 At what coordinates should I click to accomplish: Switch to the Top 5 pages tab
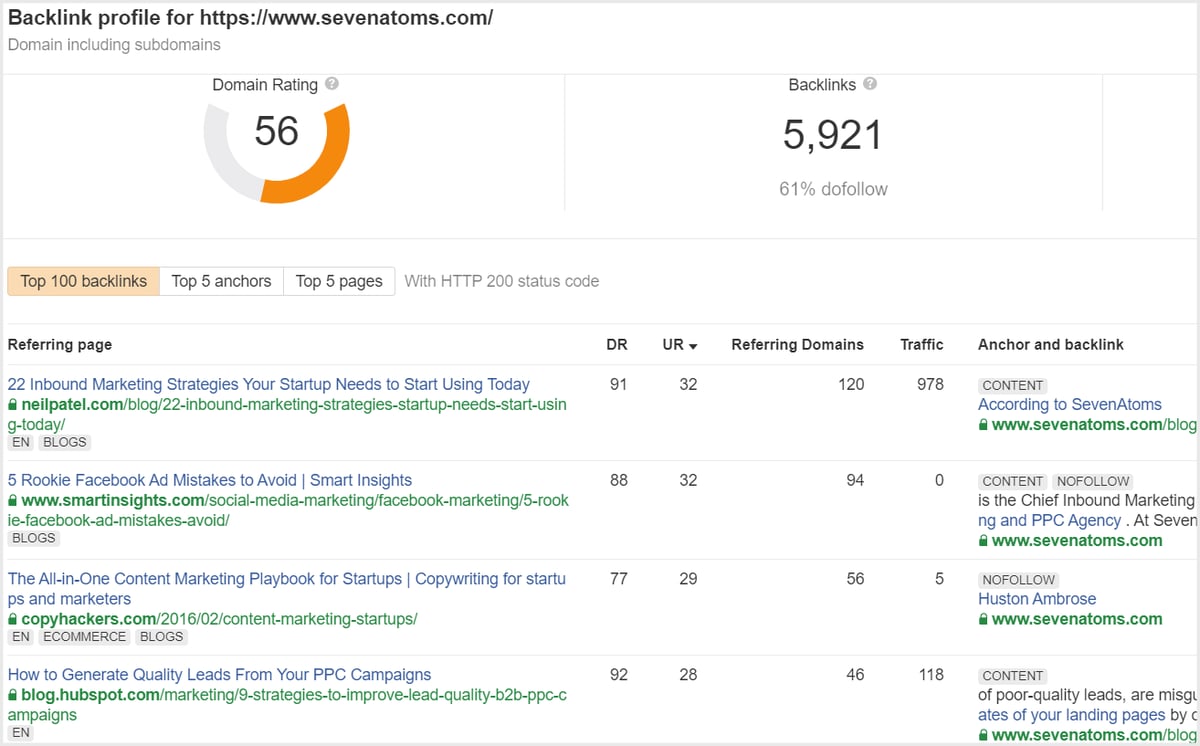(339, 281)
